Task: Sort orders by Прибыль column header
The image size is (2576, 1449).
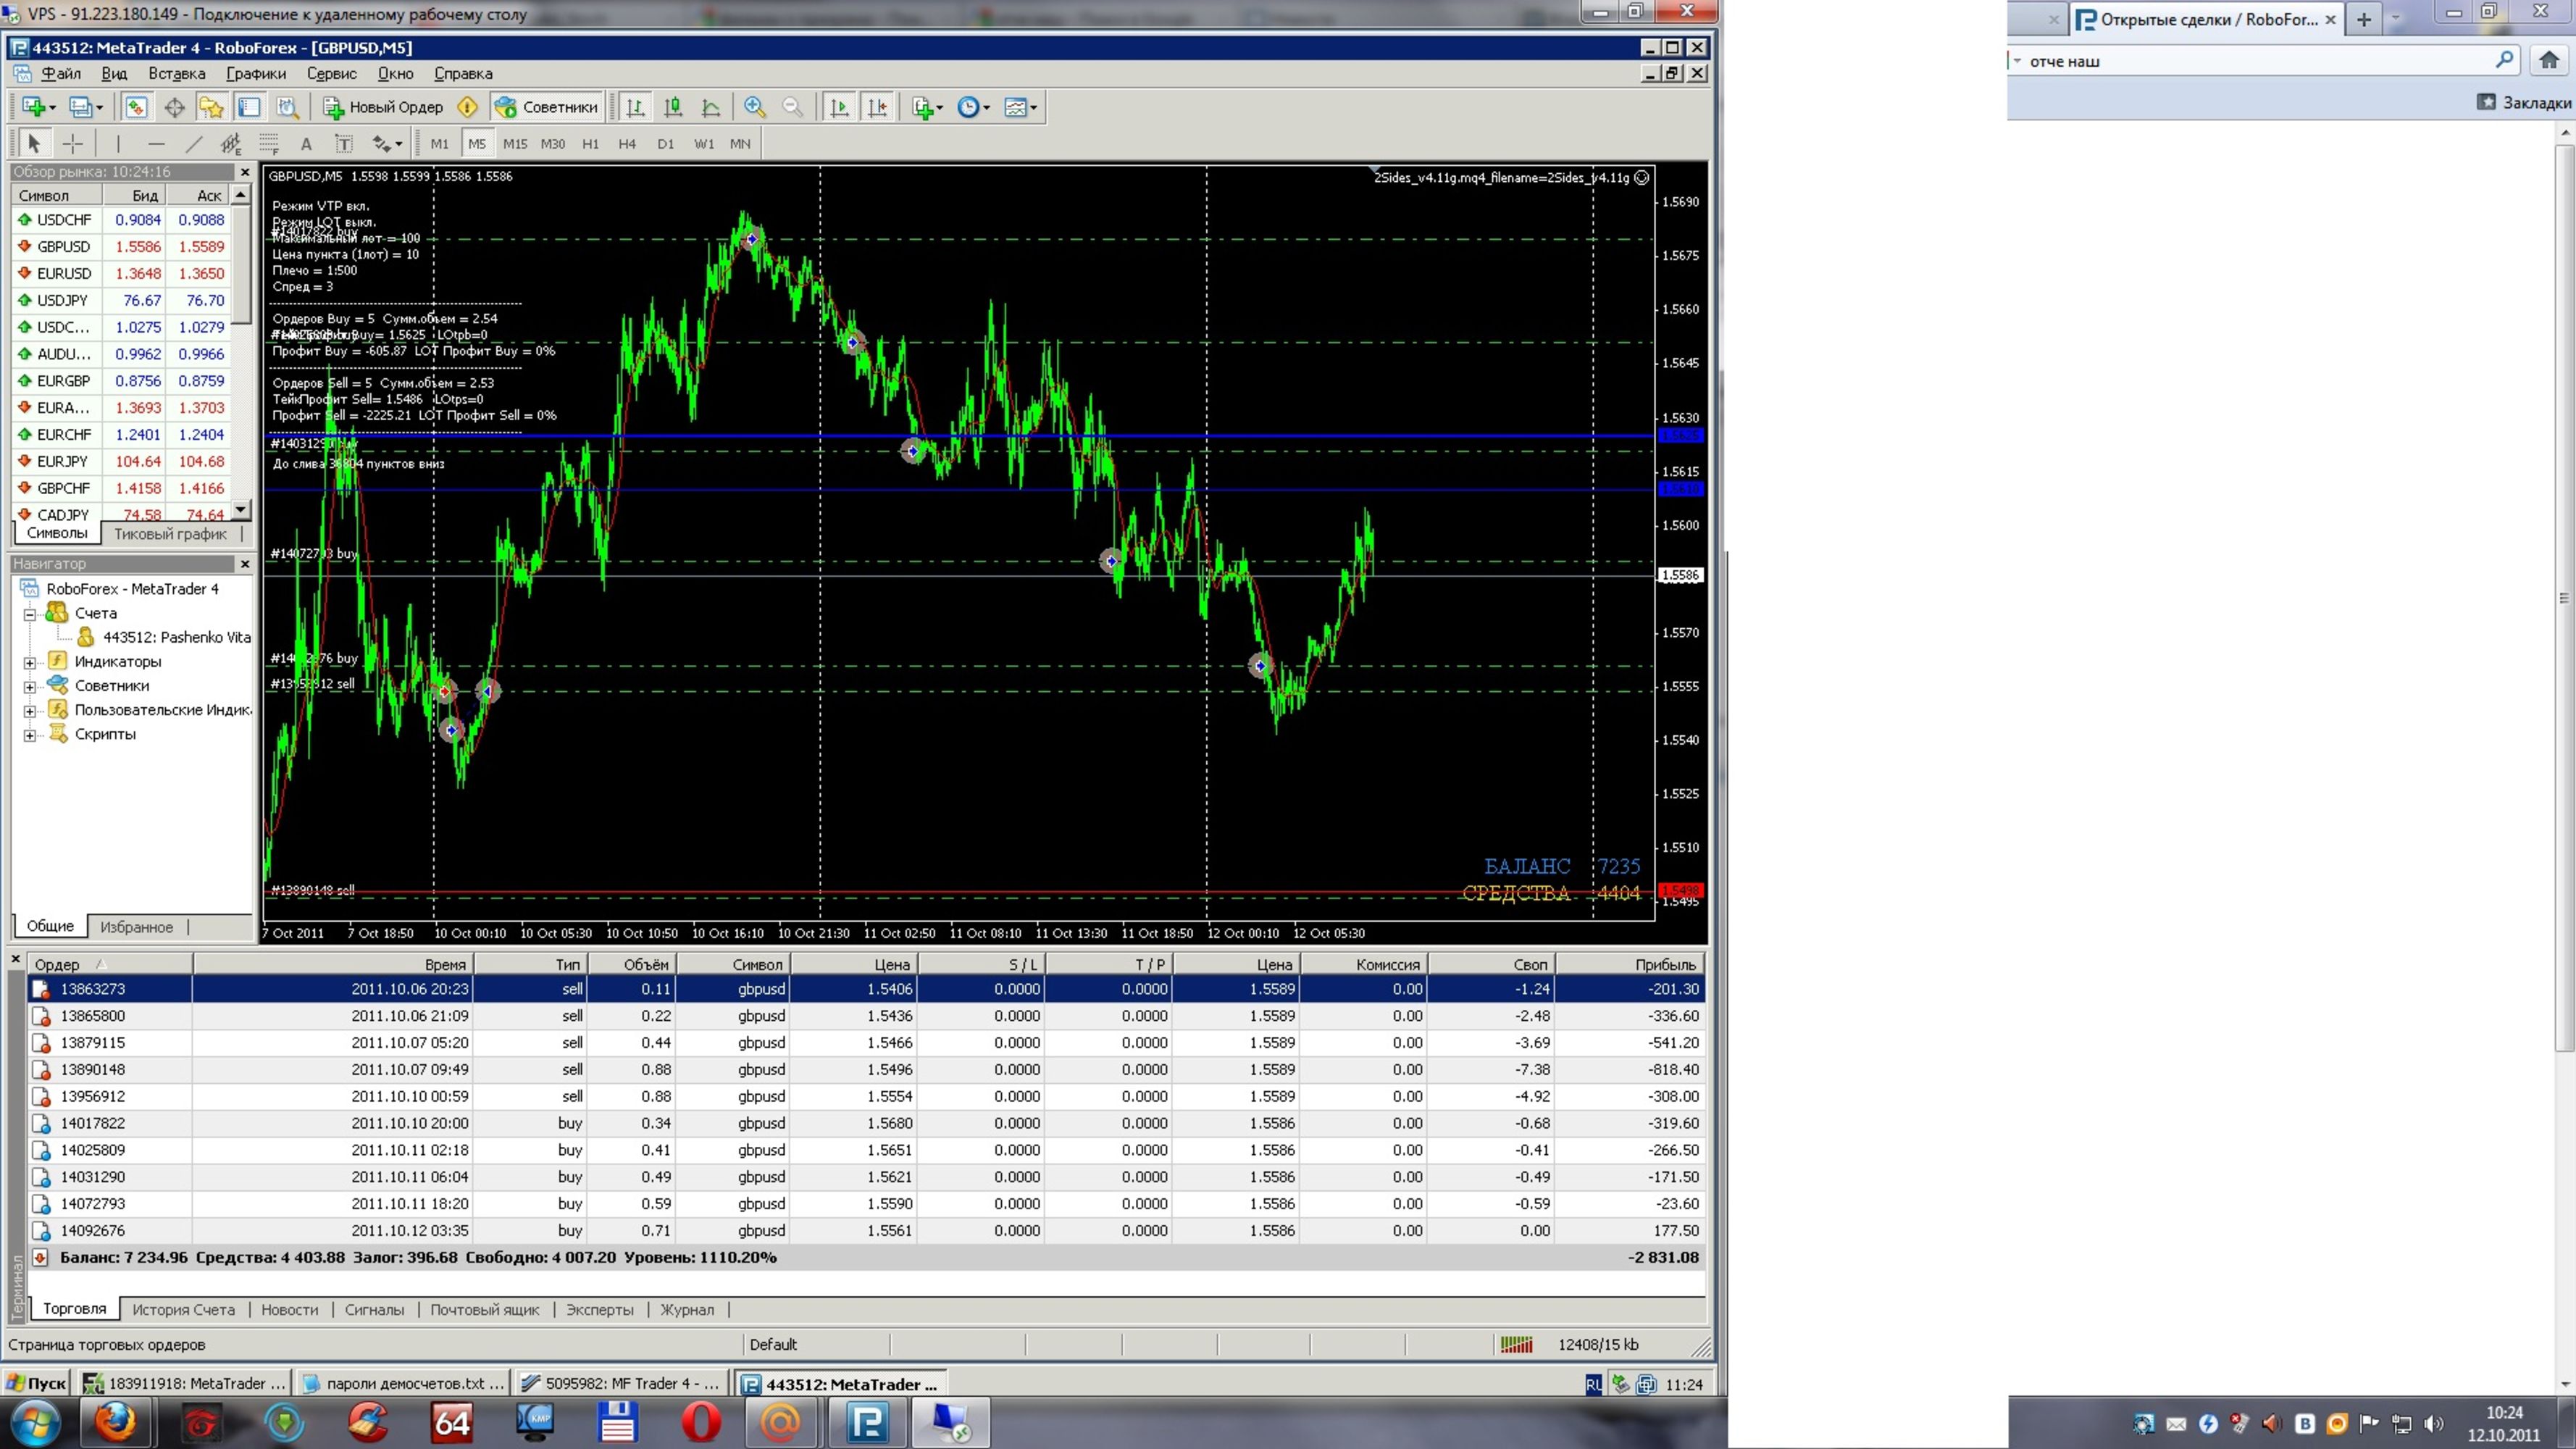Action: 1630,965
